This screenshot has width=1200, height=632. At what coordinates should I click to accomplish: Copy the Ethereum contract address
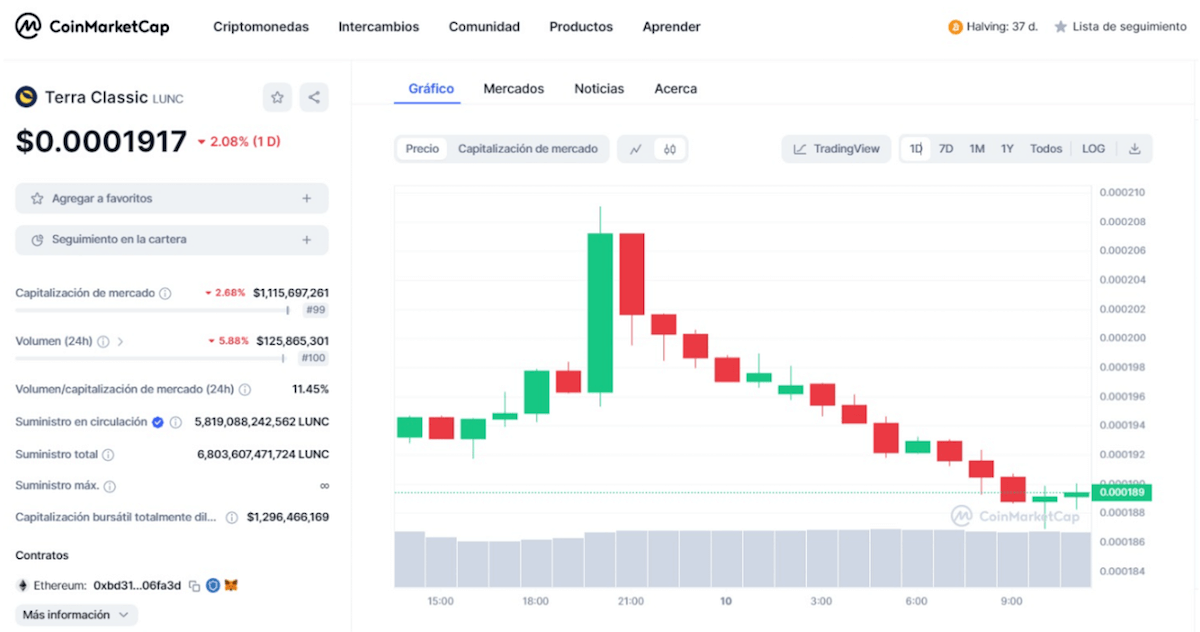pos(194,586)
